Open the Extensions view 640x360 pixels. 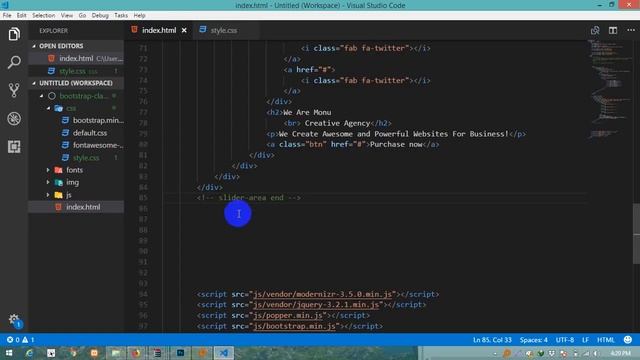click(14, 147)
